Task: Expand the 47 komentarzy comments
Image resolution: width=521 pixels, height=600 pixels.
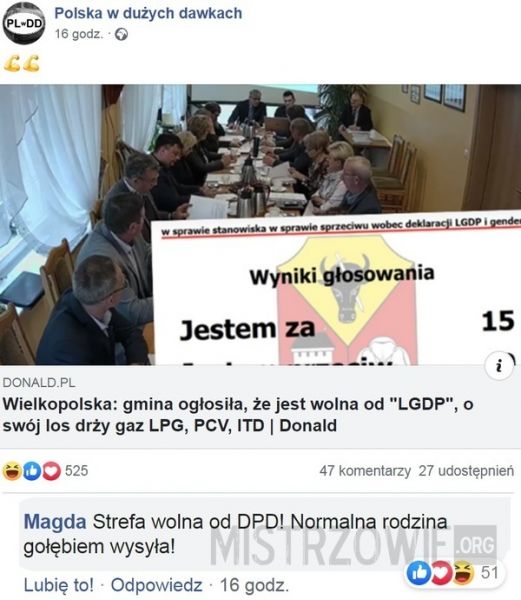Action: click(365, 471)
